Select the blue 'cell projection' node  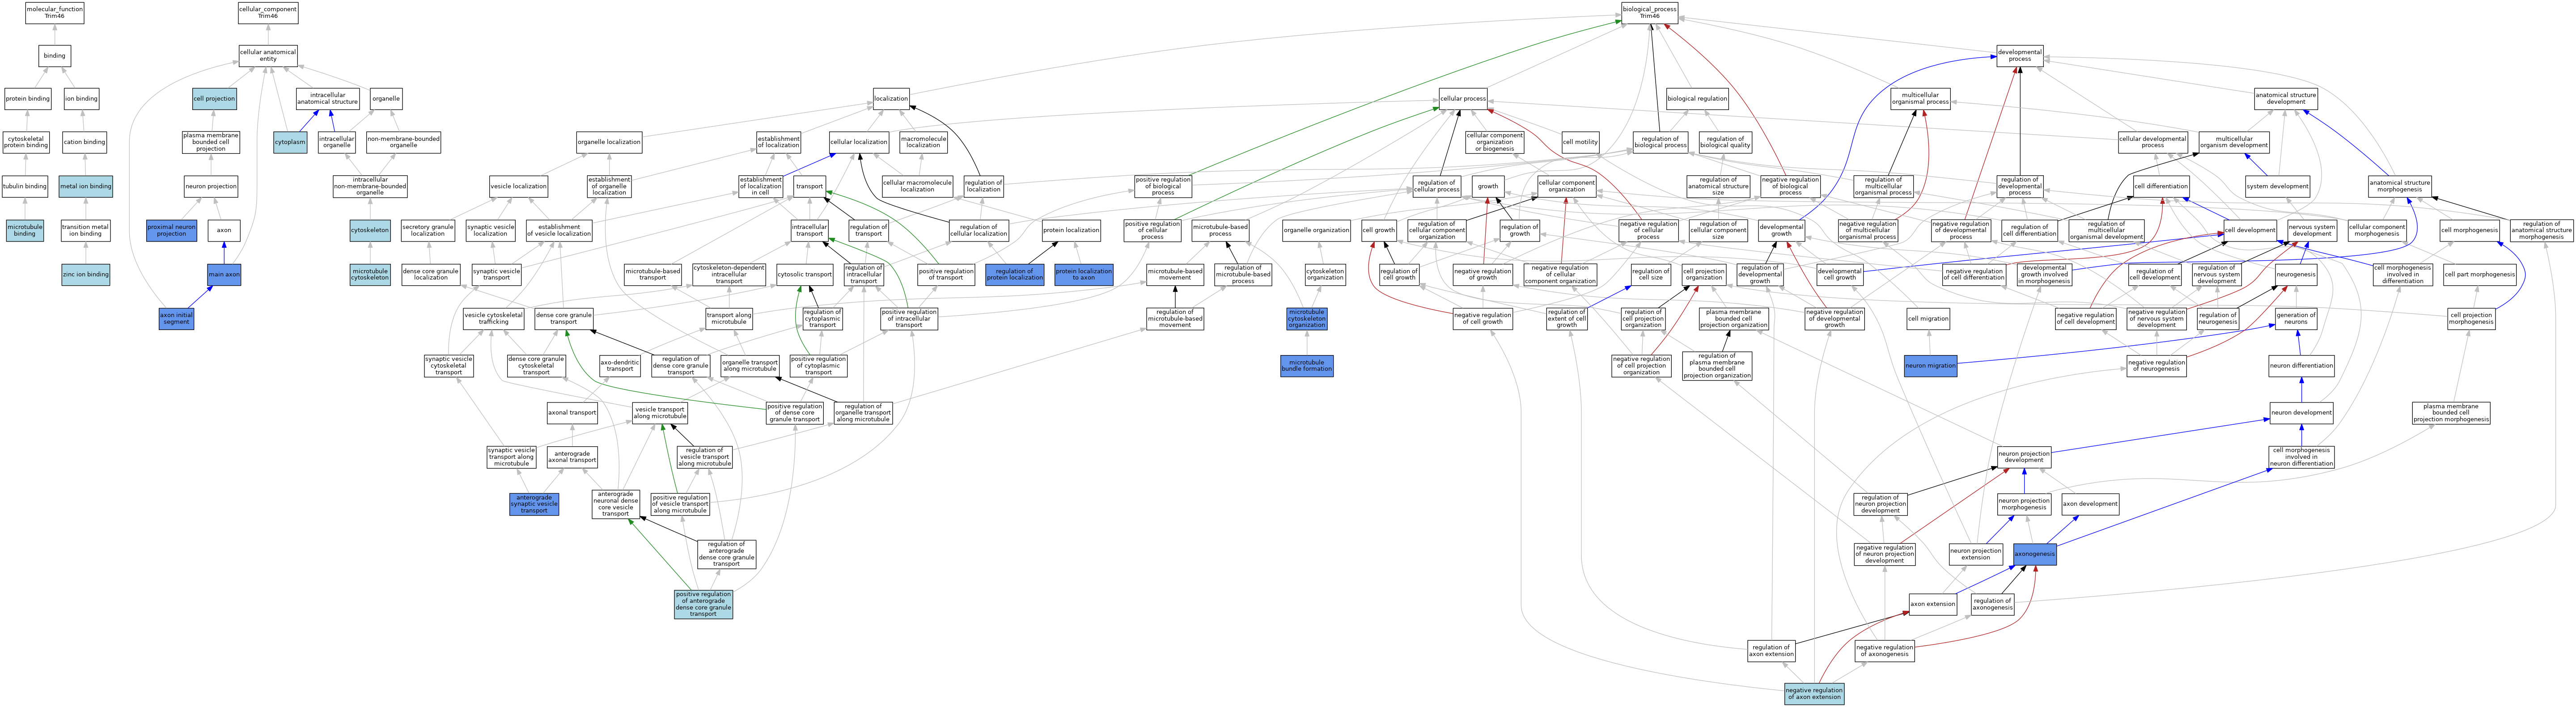214,99
